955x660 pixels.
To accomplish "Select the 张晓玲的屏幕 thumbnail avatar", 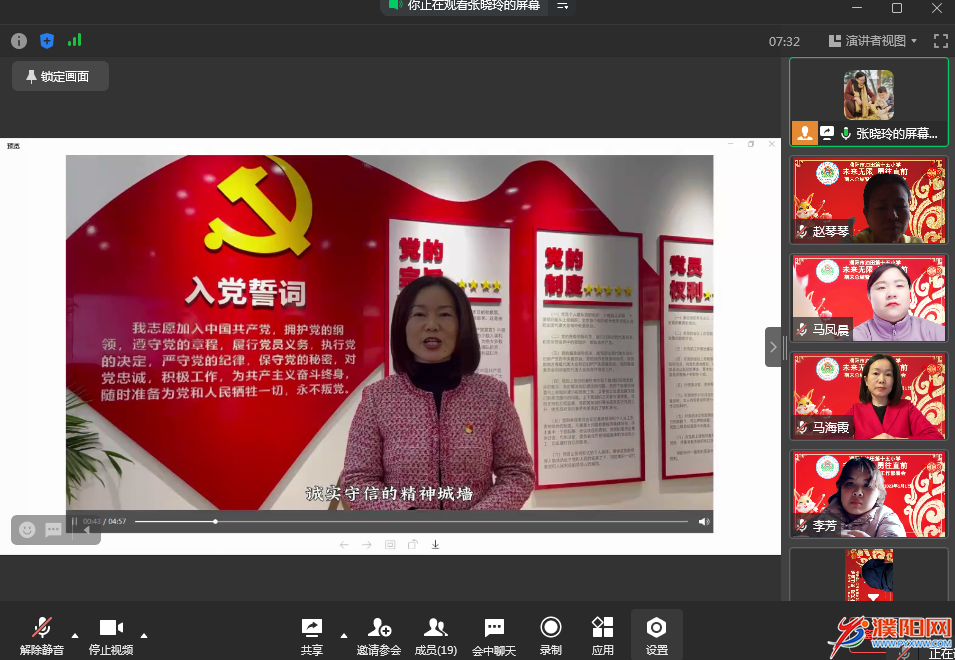I will (869, 95).
